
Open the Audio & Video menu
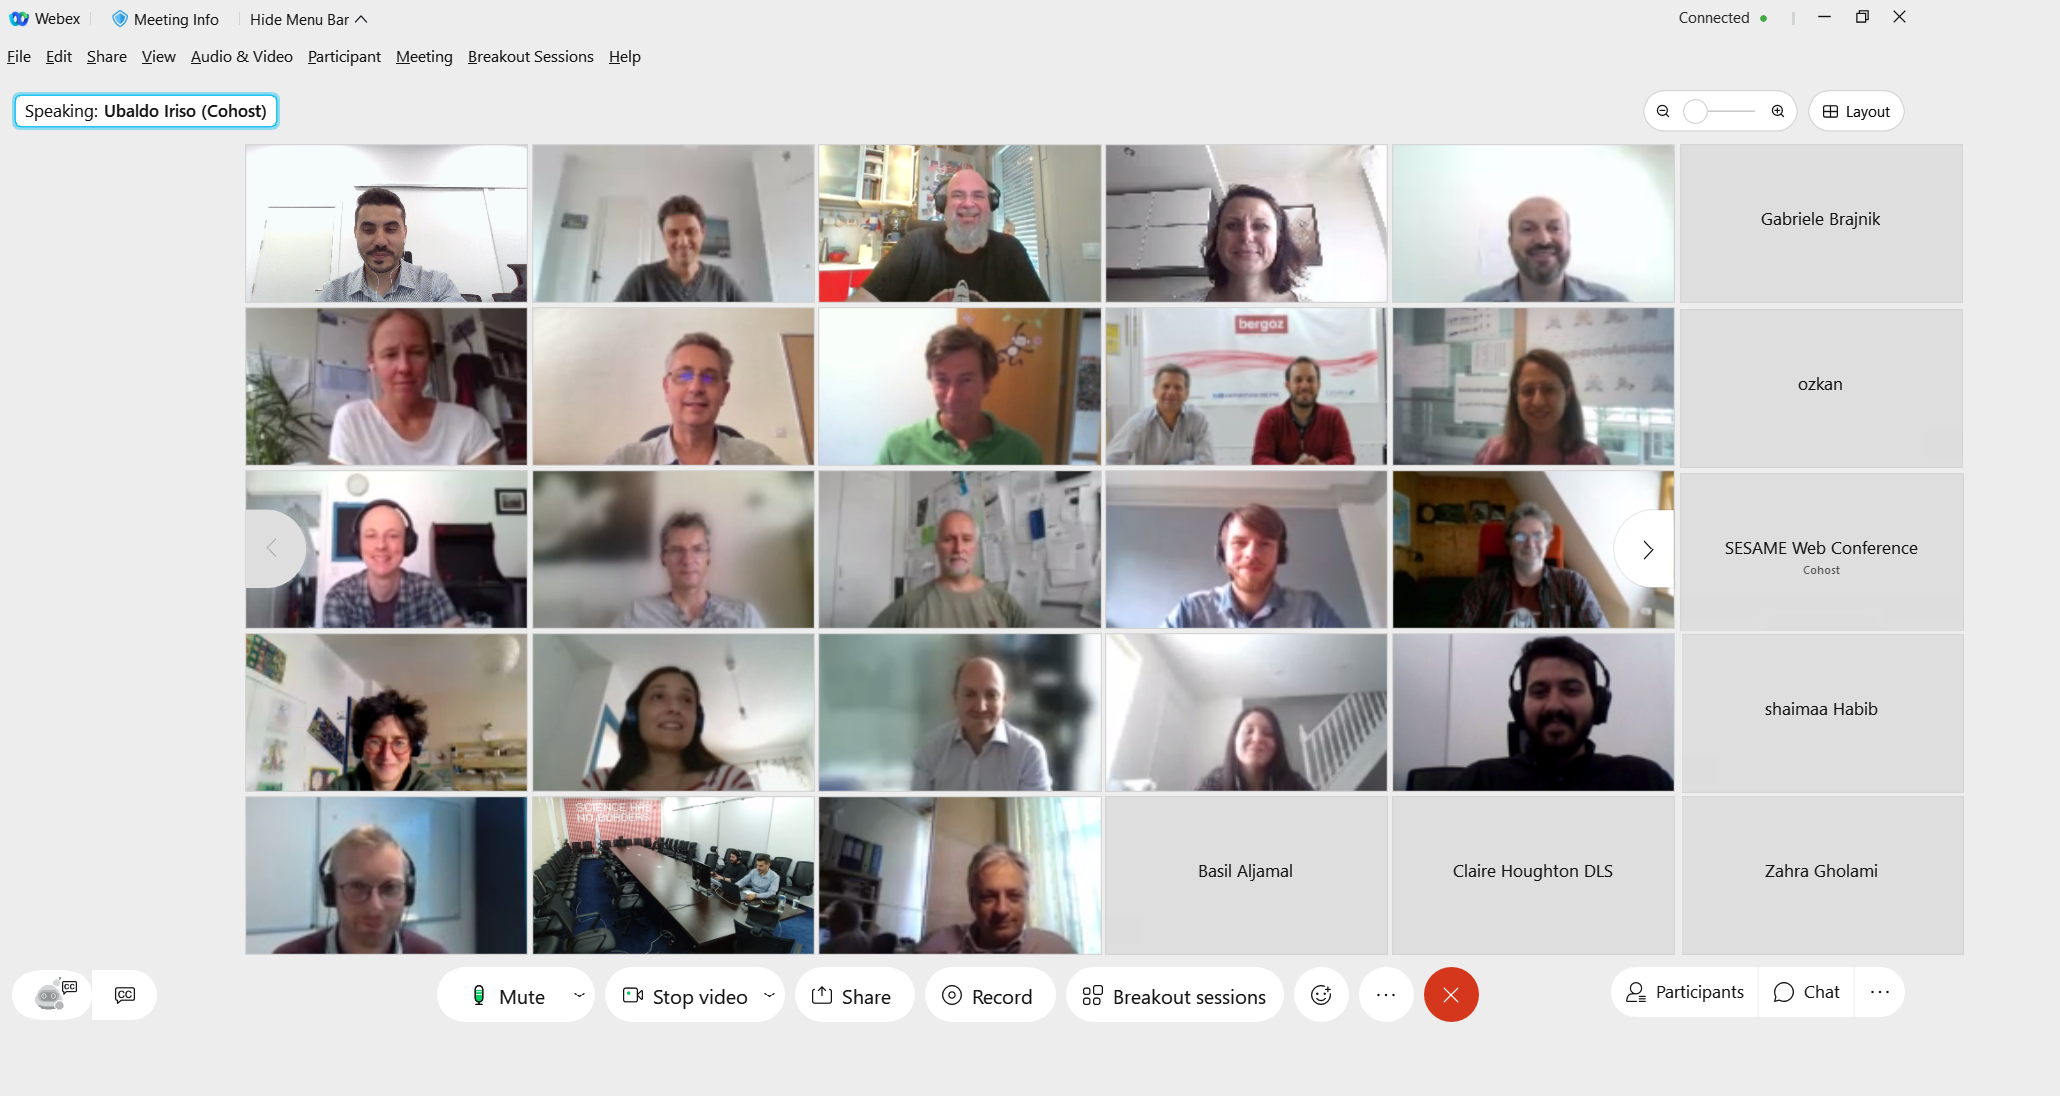pyautogui.click(x=242, y=56)
